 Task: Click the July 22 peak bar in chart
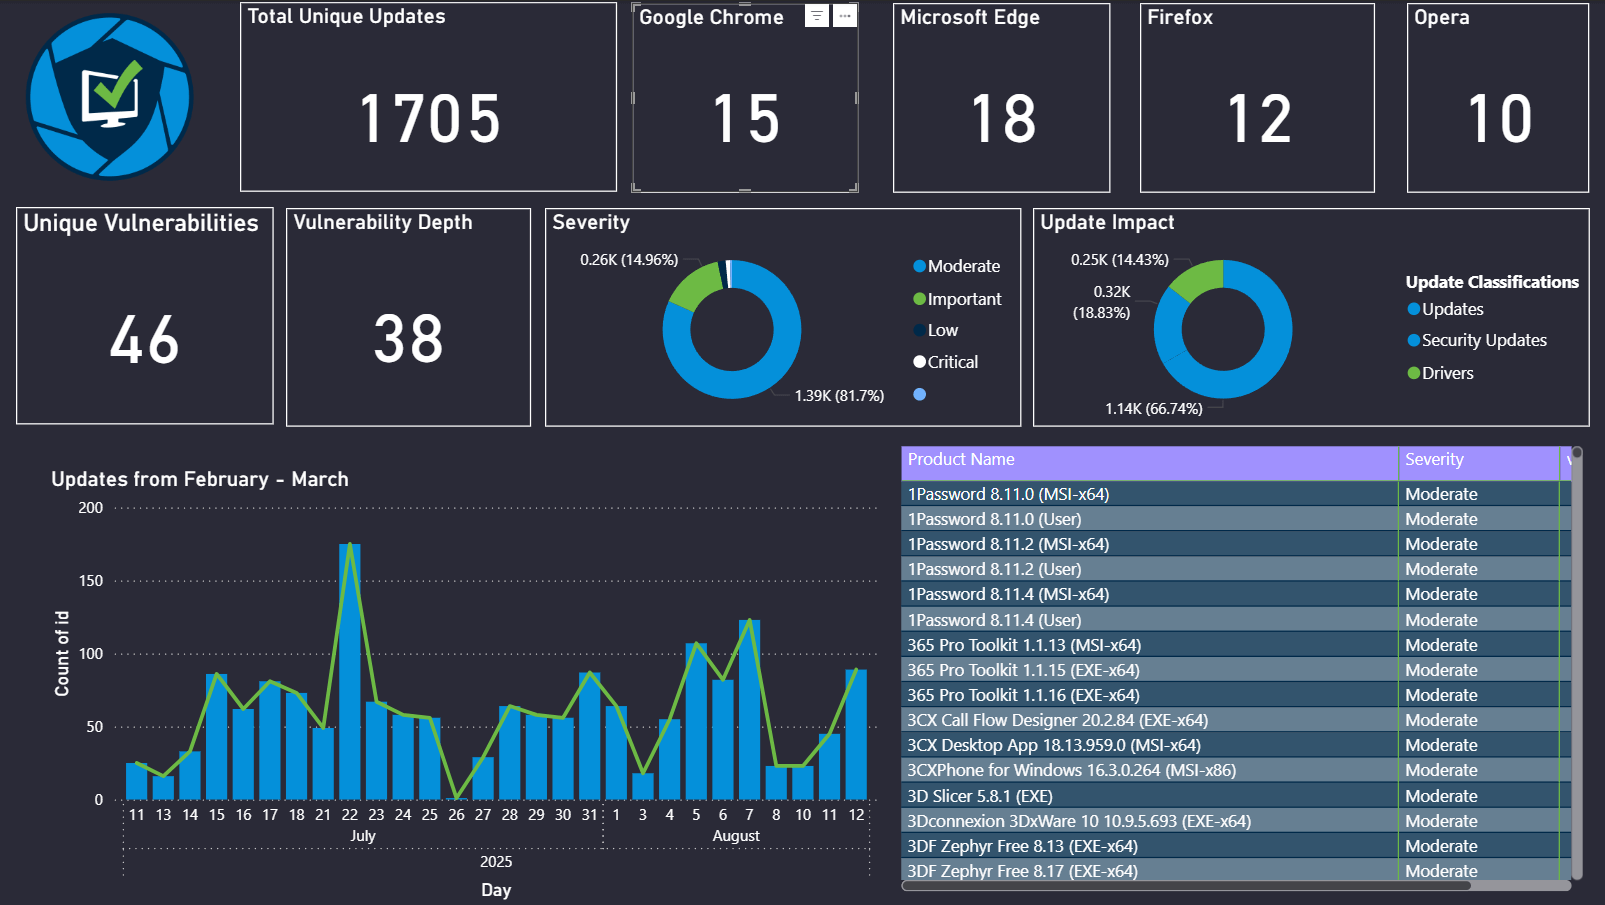[x=350, y=672]
